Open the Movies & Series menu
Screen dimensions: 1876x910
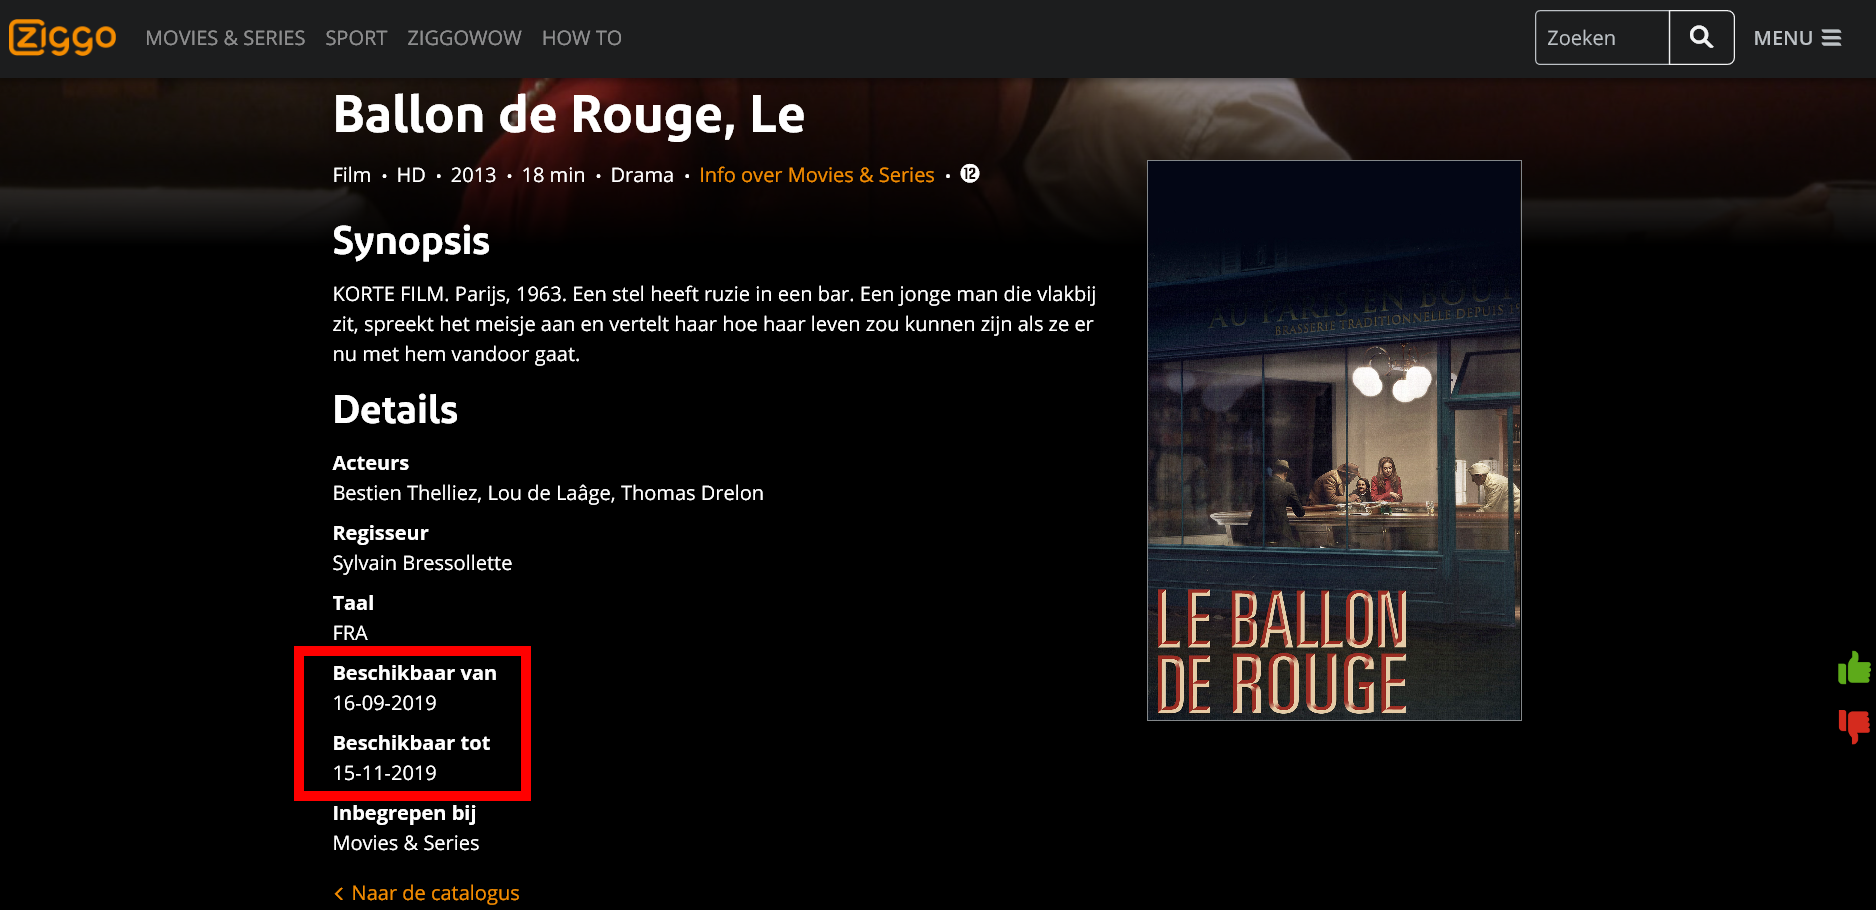pos(225,38)
